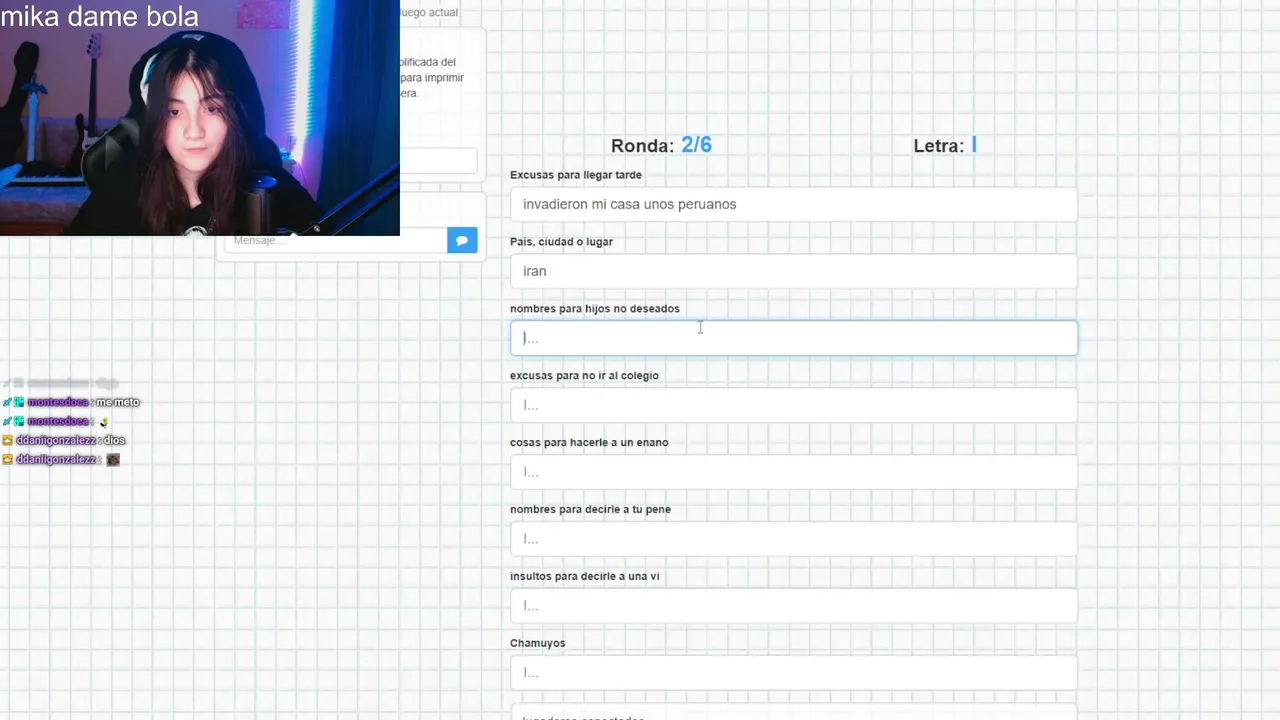
Task: Select the Chamuyos answer field
Action: click(x=794, y=673)
